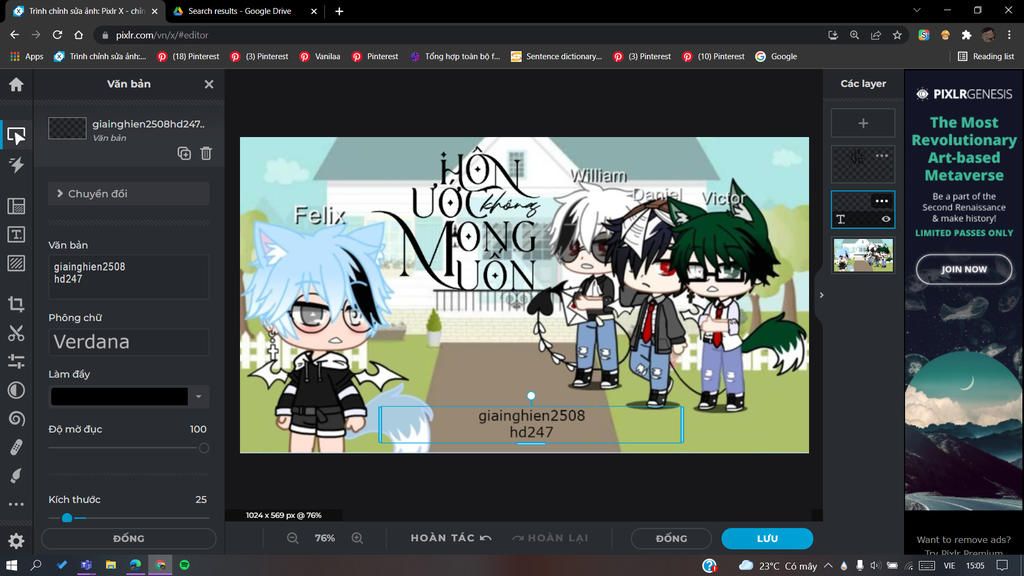Open browser Extensions puzzle icon
This screenshot has width=1024, height=576.
[967, 35]
